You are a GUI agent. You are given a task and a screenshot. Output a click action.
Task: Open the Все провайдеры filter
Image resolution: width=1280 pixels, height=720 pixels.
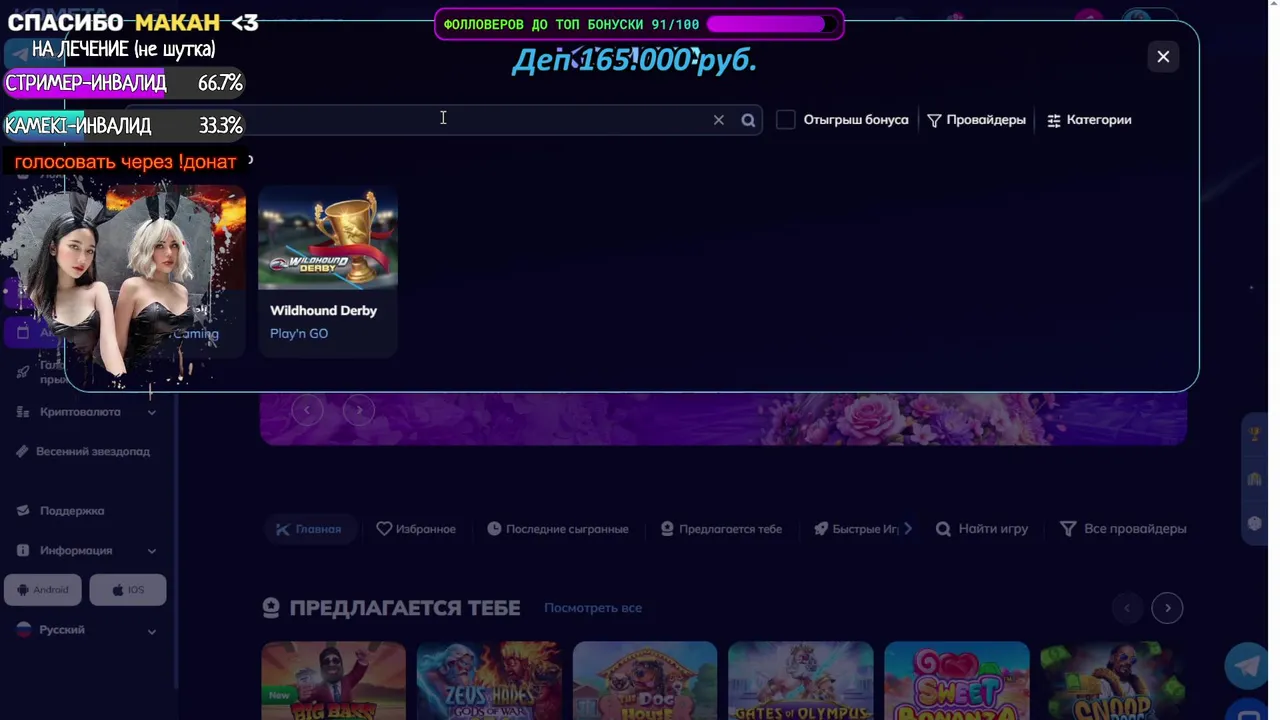tap(1123, 529)
